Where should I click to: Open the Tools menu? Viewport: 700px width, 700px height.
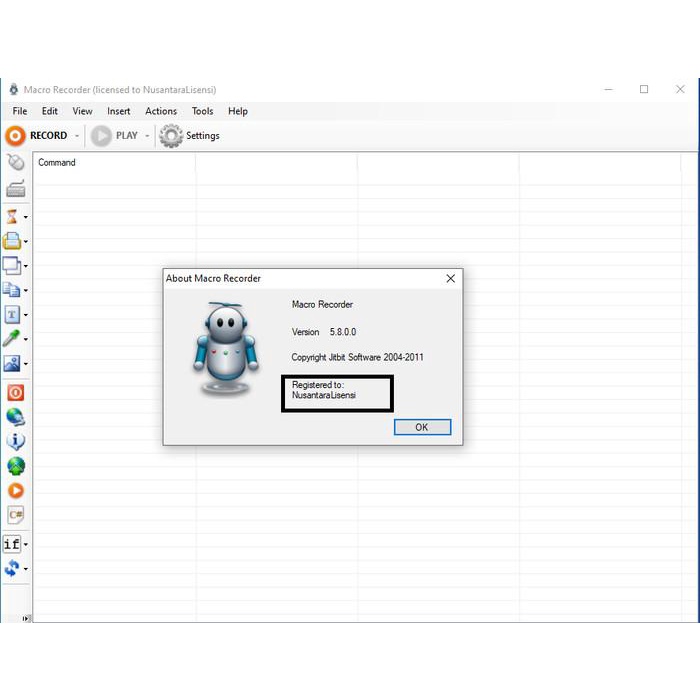(202, 111)
